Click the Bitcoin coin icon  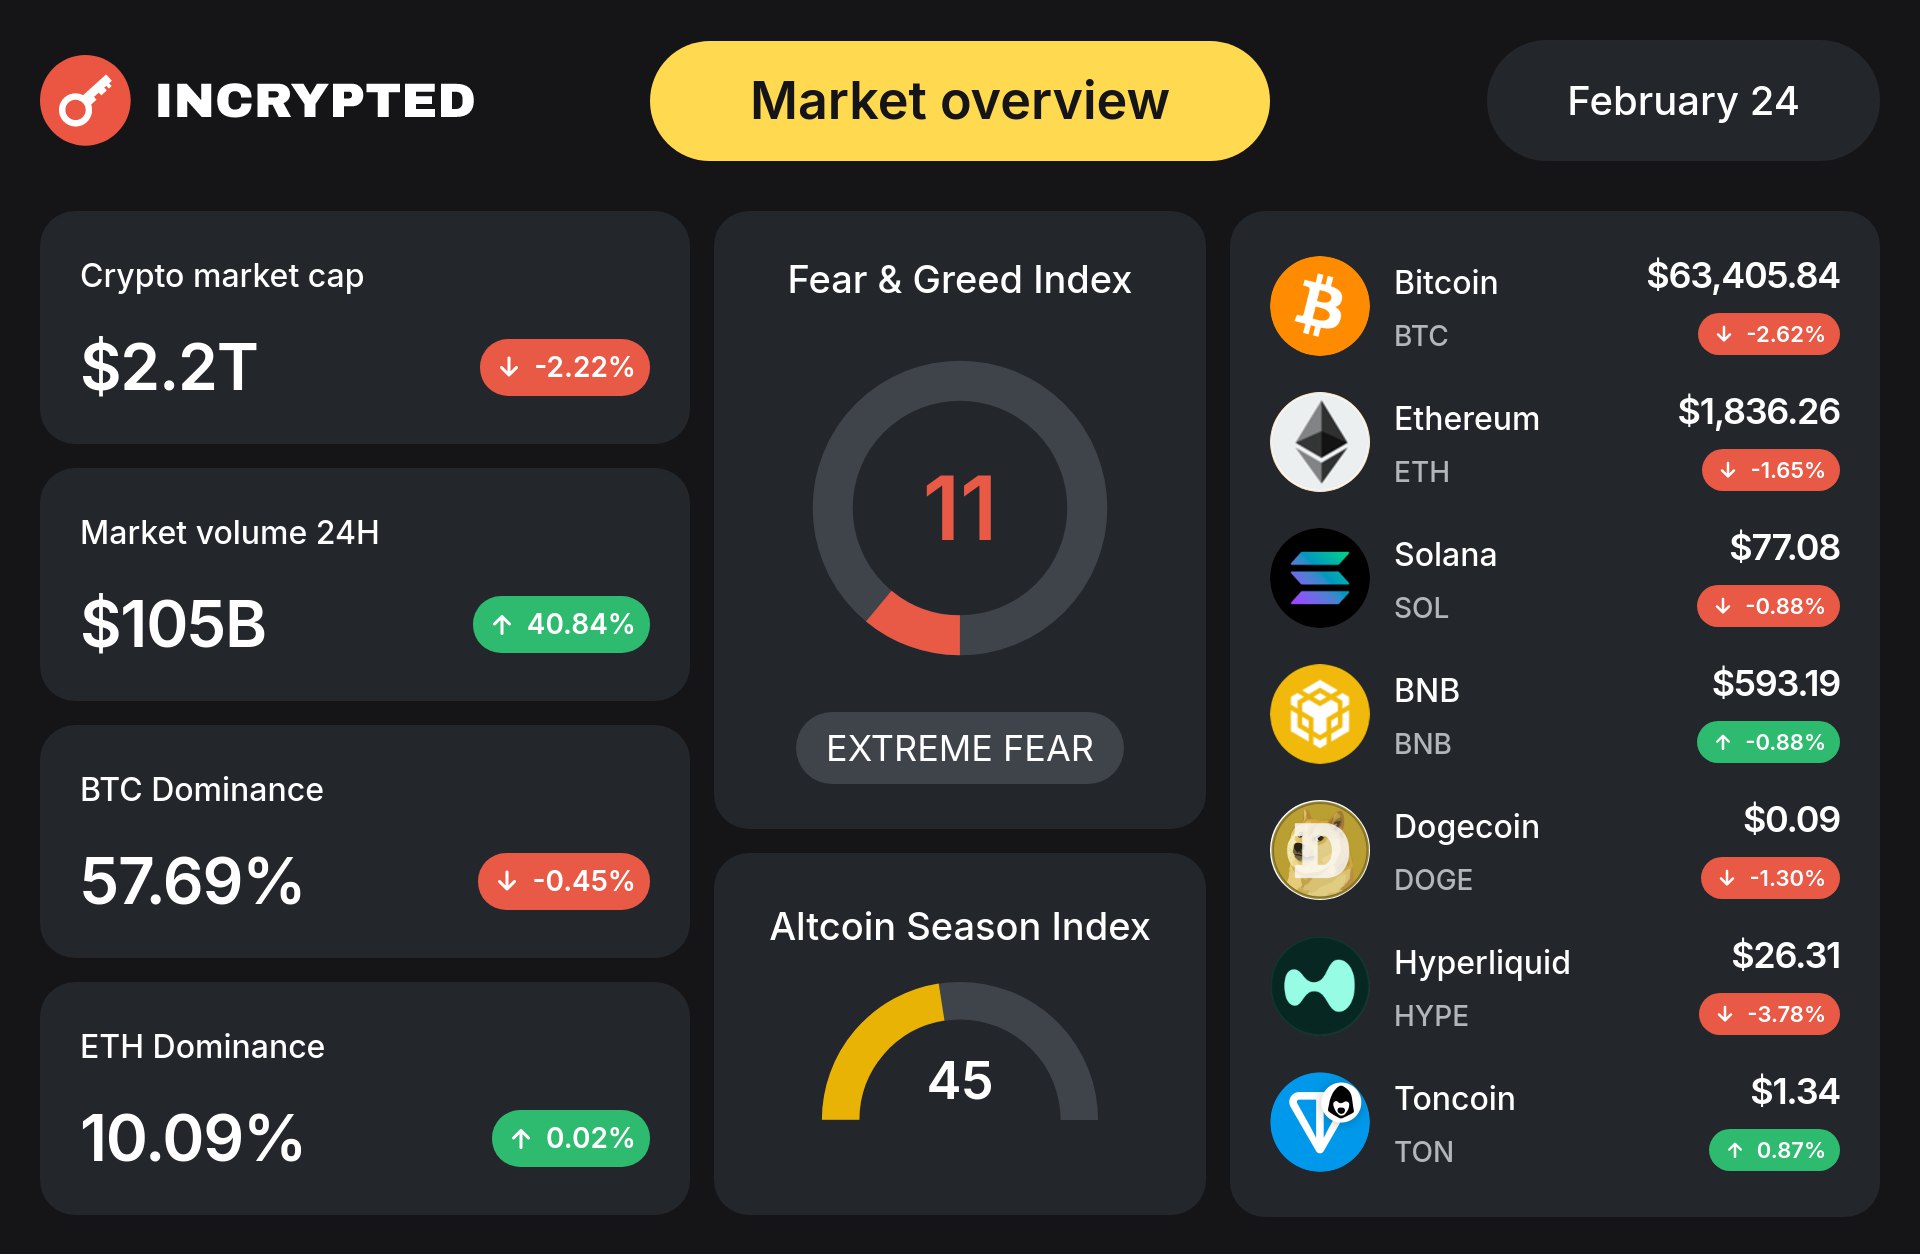pos(1319,306)
